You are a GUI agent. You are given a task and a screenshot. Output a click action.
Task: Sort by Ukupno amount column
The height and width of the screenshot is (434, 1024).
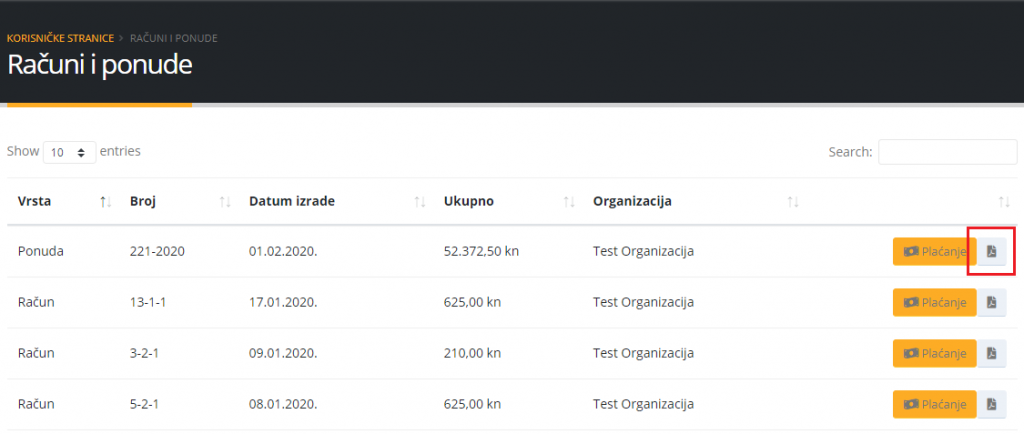pos(569,202)
